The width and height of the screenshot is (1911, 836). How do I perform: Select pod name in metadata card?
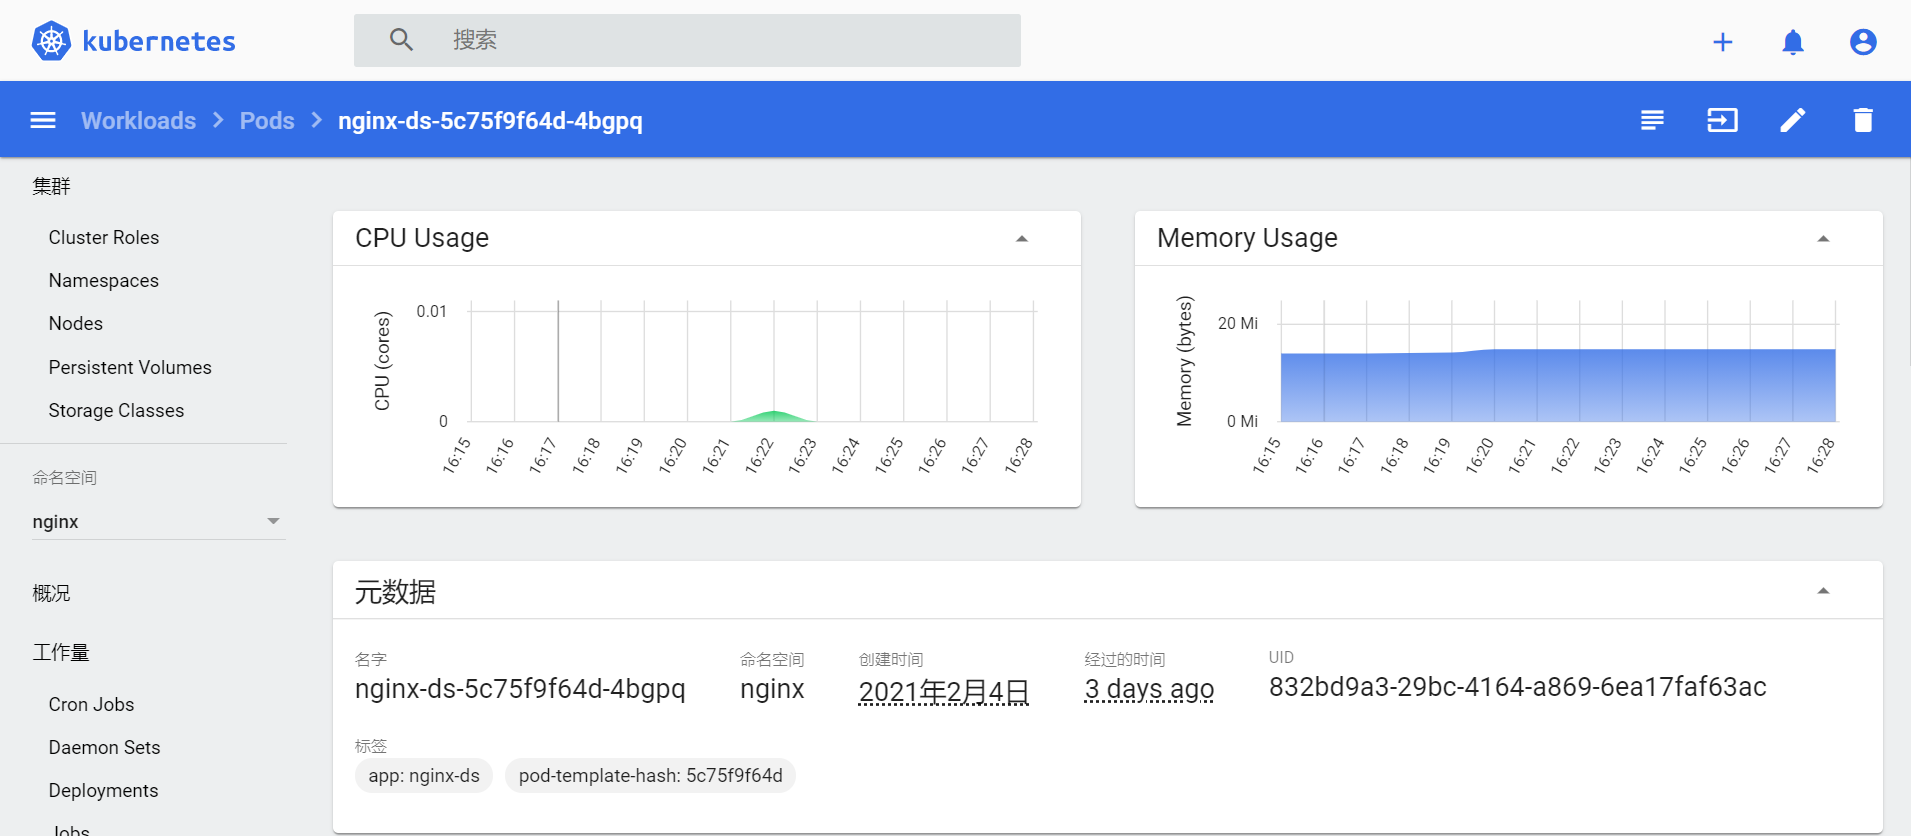pos(520,689)
